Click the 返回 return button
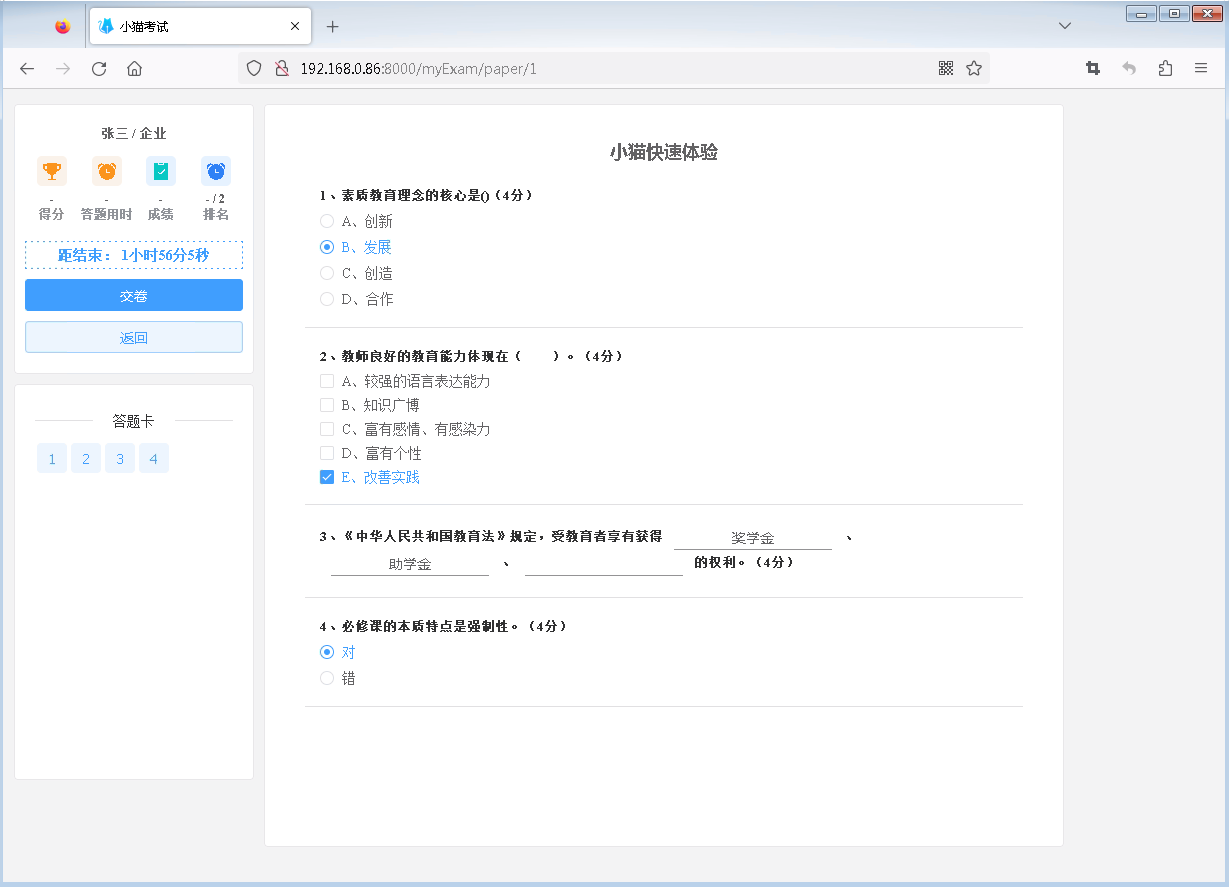Viewport: 1229px width, 887px height. [x=133, y=337]
